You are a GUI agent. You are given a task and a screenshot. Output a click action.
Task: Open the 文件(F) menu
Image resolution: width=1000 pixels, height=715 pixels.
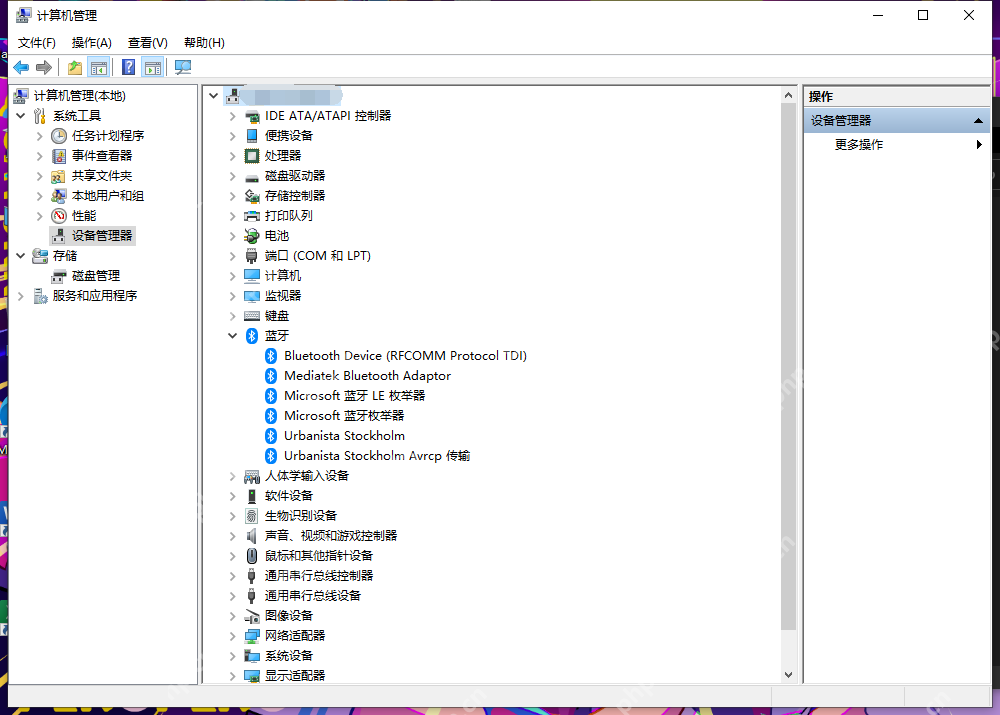click(x=36, y=43)
